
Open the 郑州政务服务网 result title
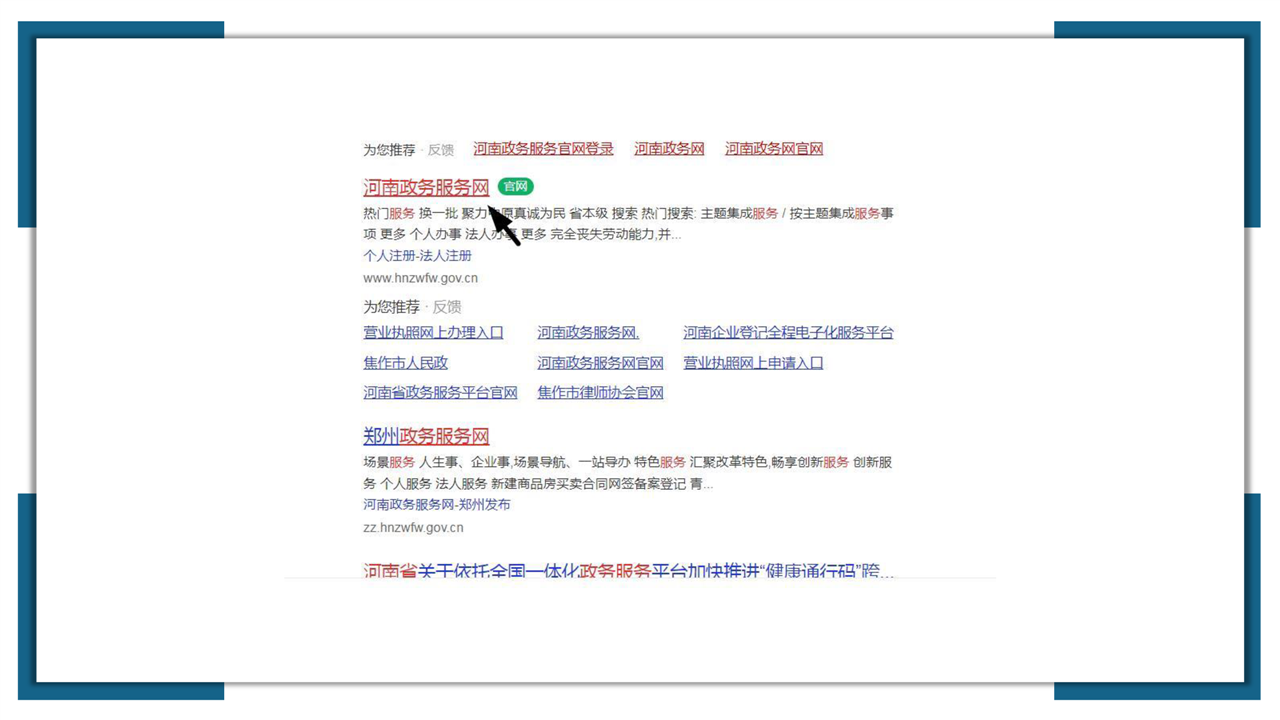pyautogui.click(x=426, y=436)
